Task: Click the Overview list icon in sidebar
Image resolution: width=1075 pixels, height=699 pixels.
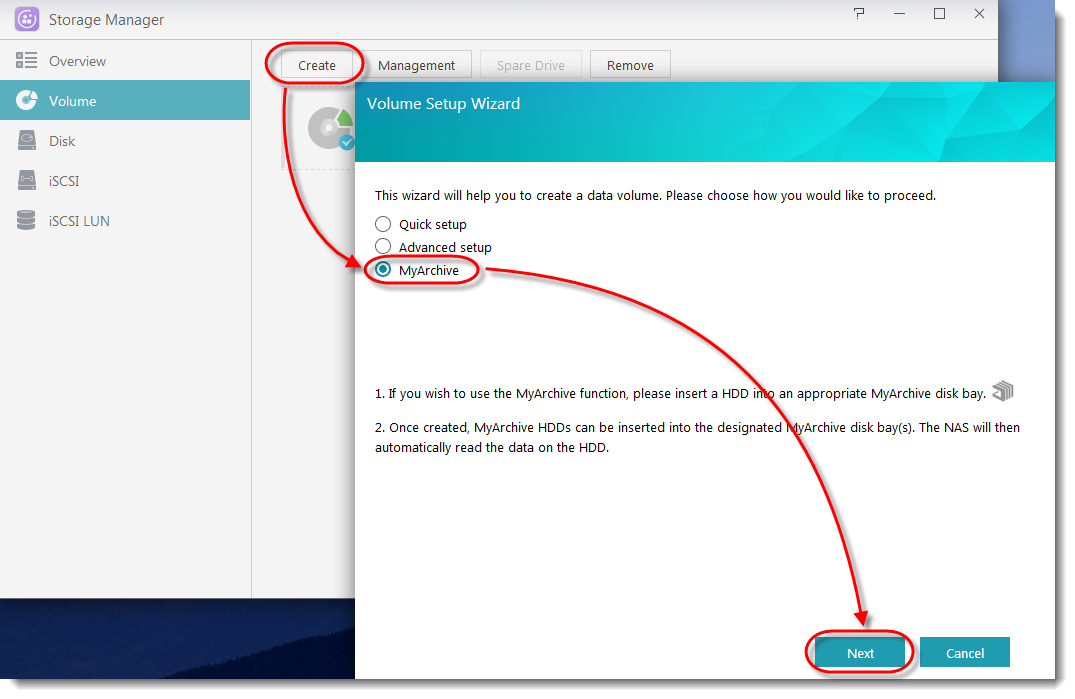Action: point(27,61)
